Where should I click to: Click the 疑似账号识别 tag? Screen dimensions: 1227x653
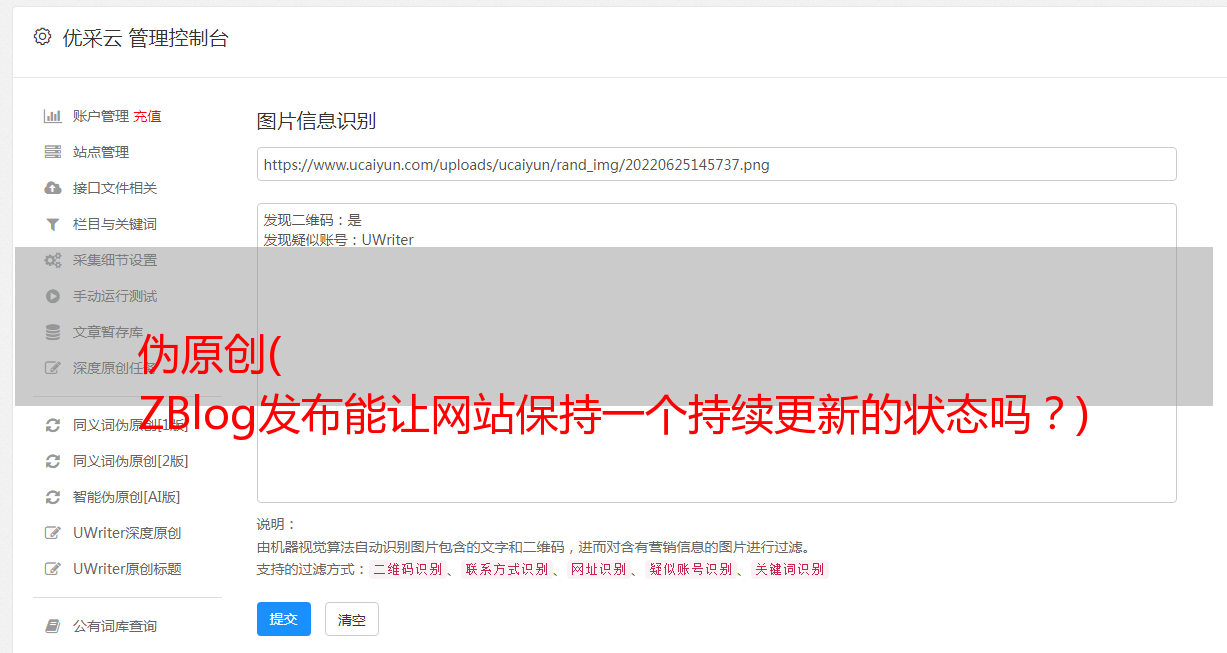[x=690, y=569]
